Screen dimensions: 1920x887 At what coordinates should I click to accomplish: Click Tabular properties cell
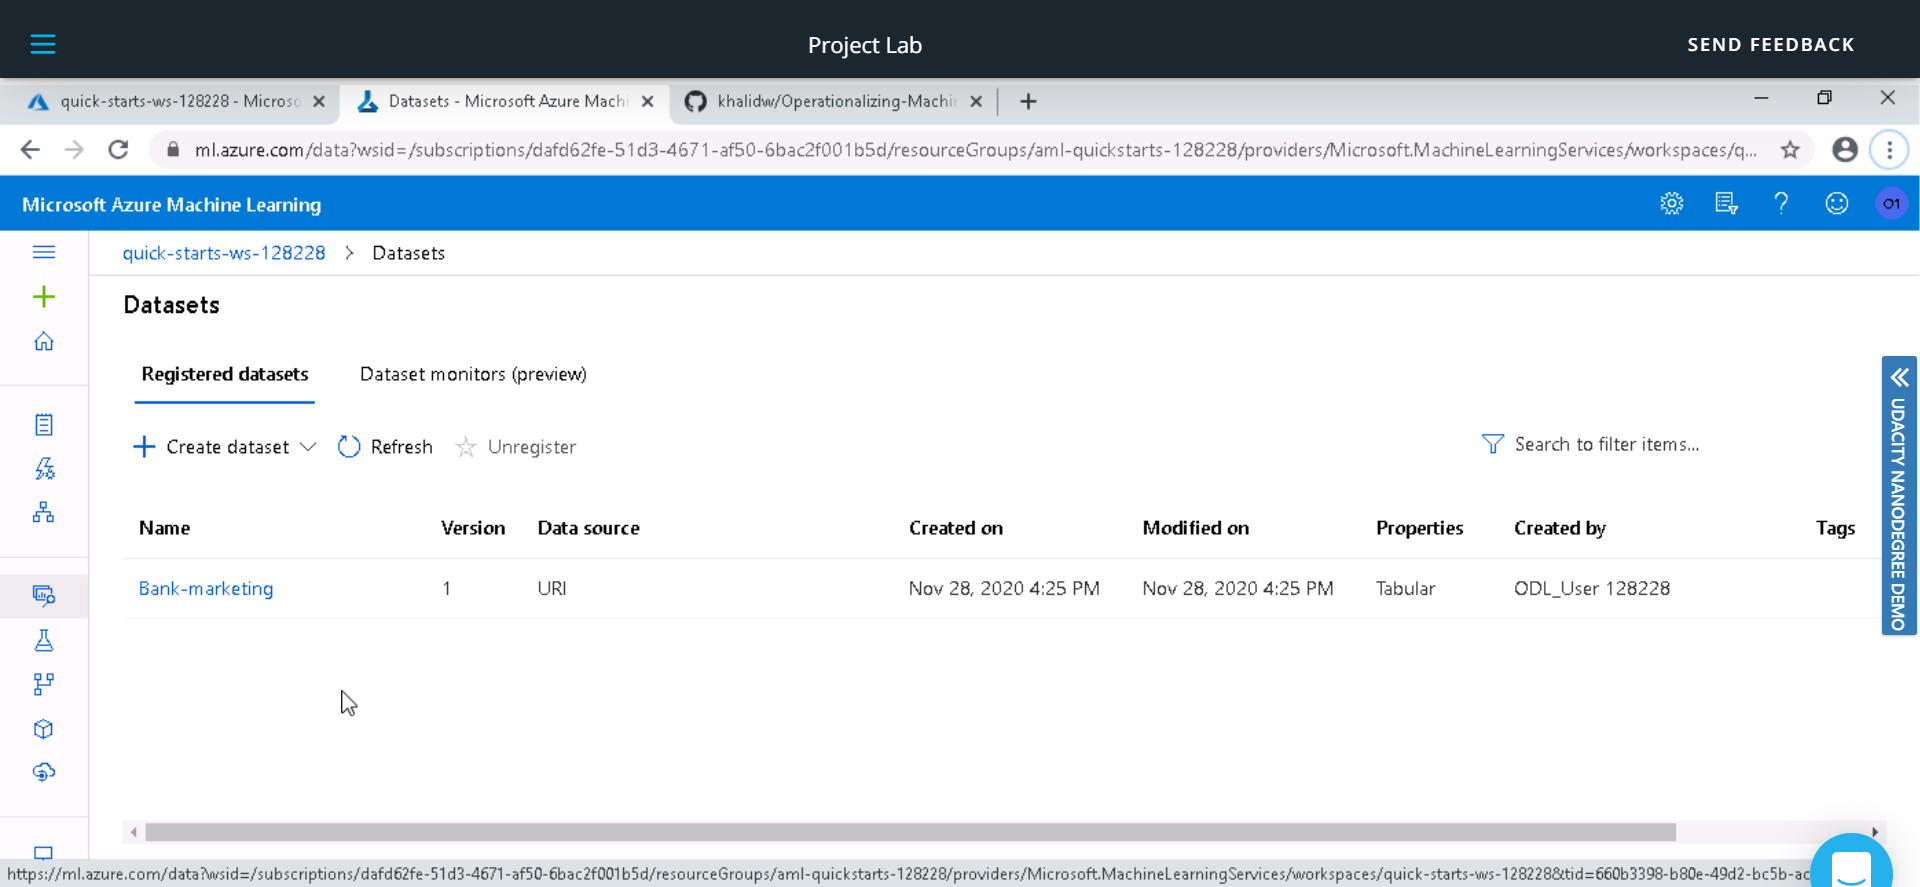[x=1405, y=589]
